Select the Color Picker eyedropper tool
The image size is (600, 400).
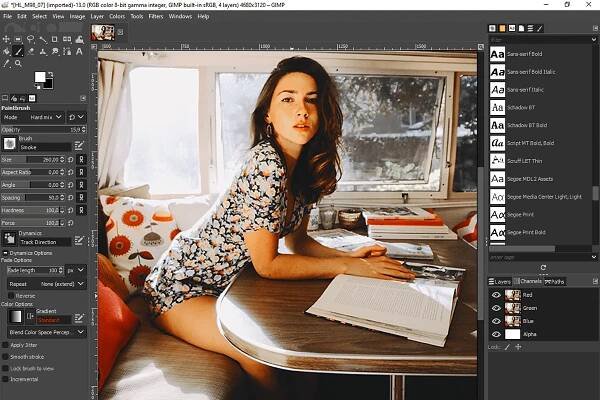(6, 63)
